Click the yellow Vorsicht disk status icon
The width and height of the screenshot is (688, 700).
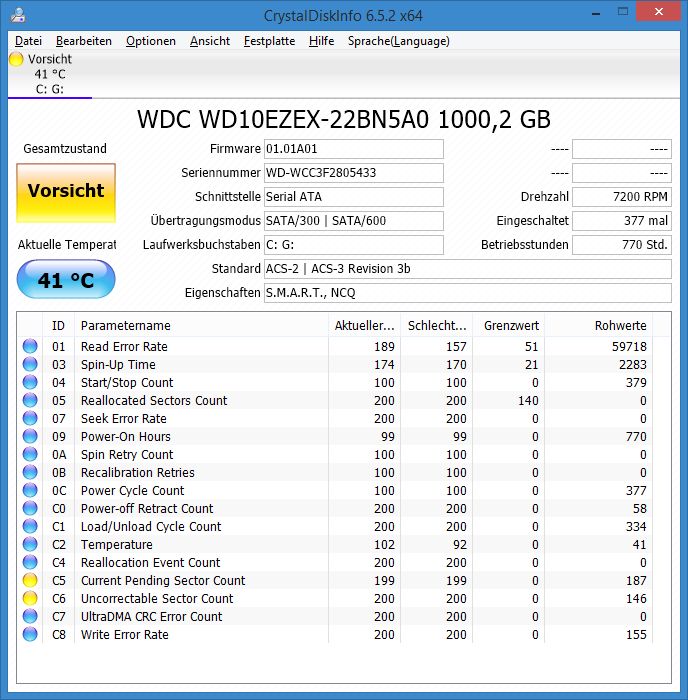pyautogui.click(x=16, y=59)
